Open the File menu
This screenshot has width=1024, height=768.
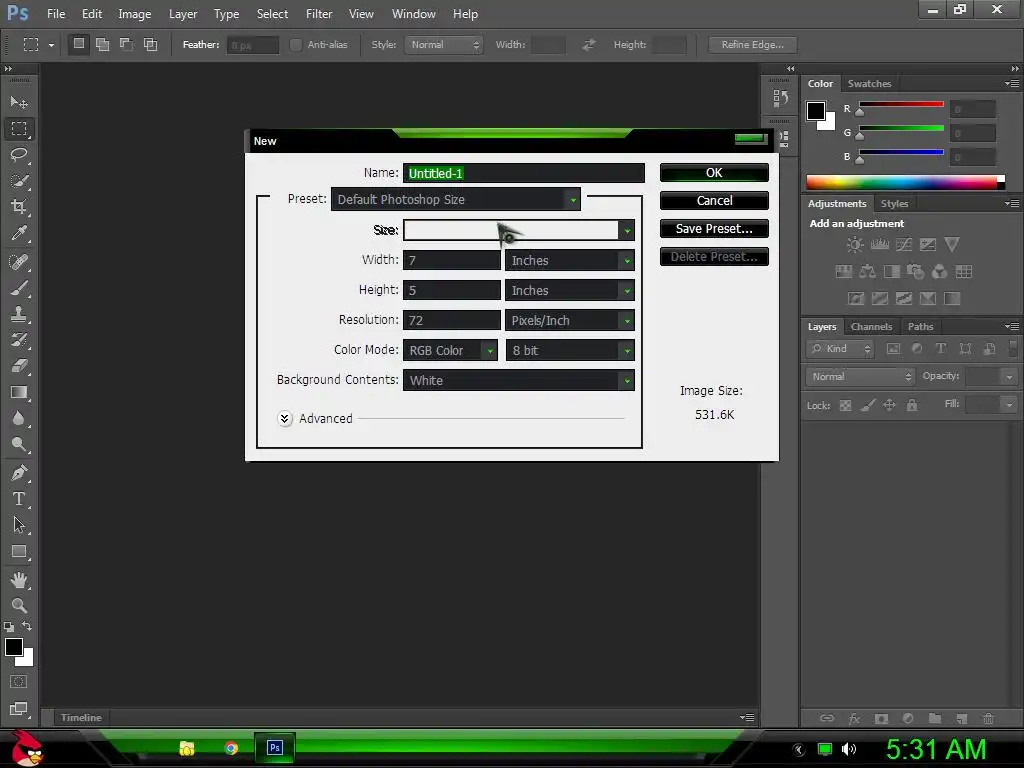point(56,14)
